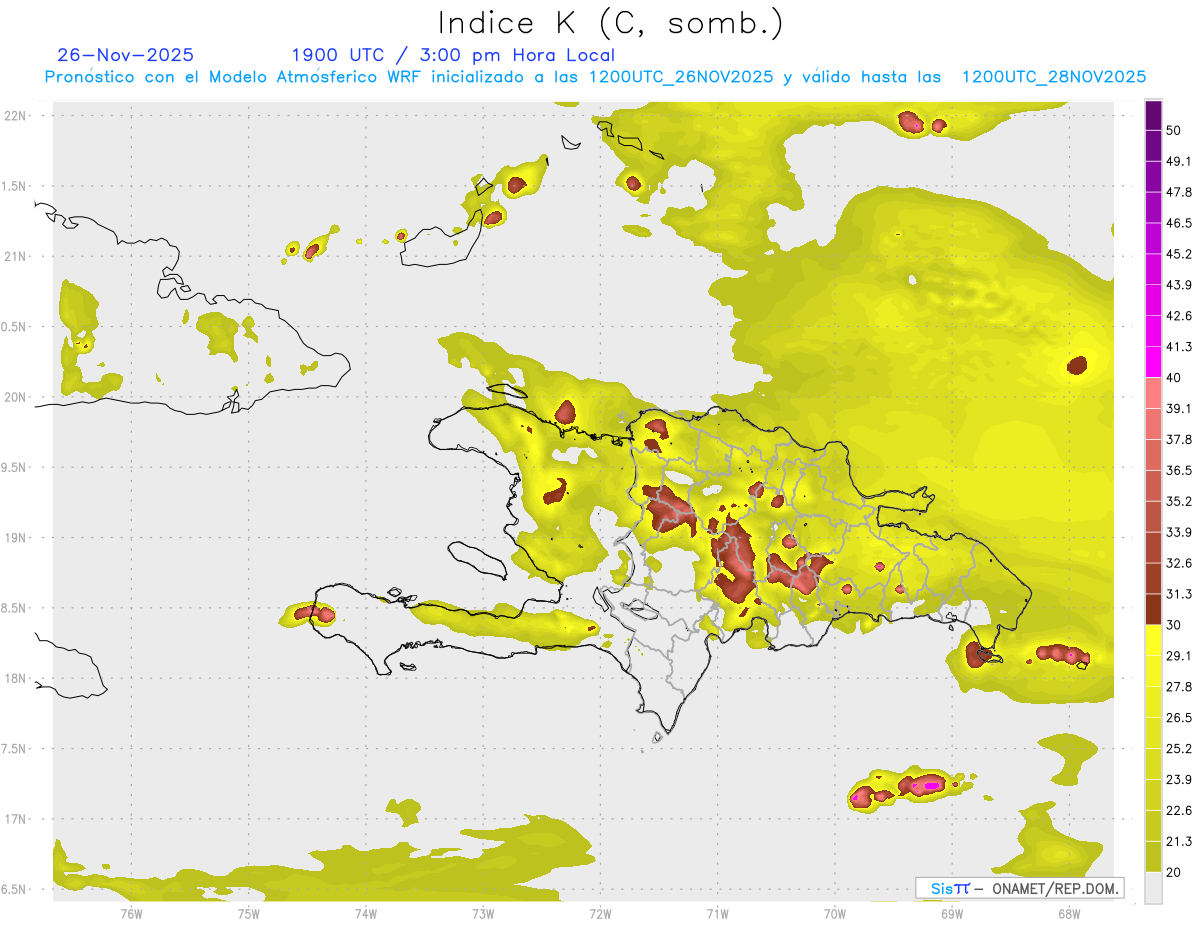This screenshot has width=1200, height=927.
Task: Click the colorbar value '22.6'
Action: [x=1179, y=810]
